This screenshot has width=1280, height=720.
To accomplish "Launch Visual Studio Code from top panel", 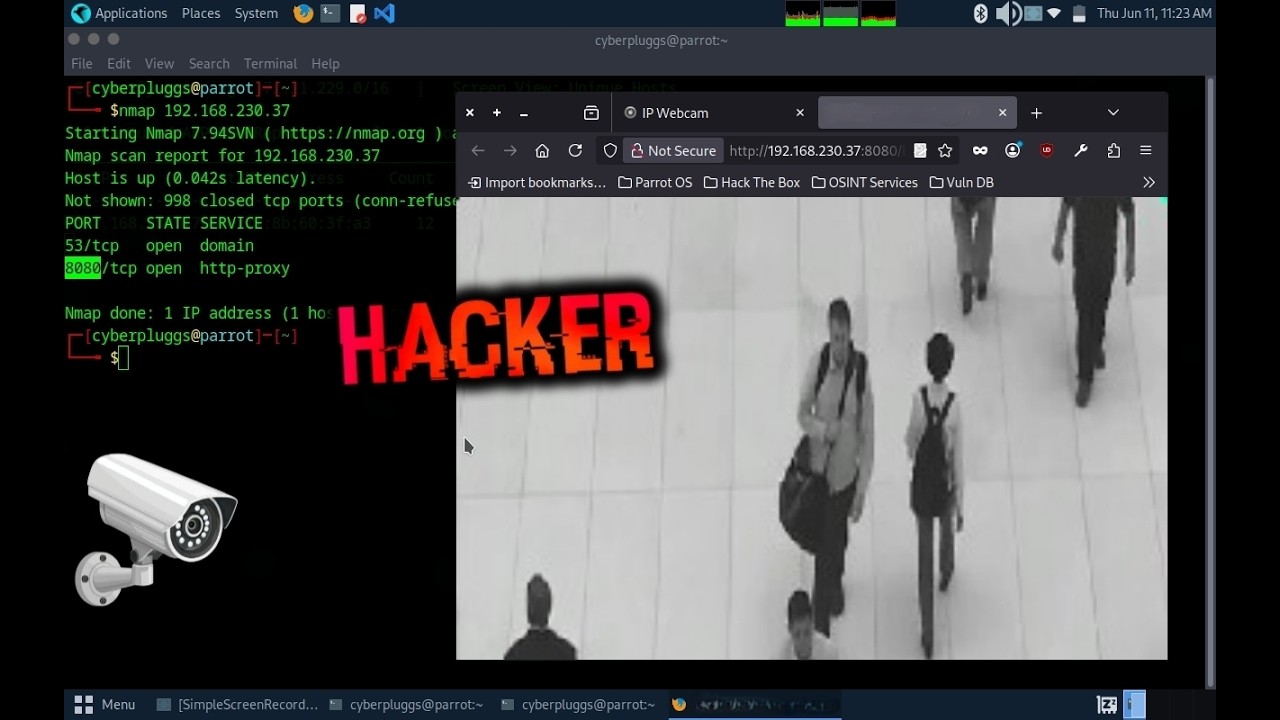I will pos(384,13).
